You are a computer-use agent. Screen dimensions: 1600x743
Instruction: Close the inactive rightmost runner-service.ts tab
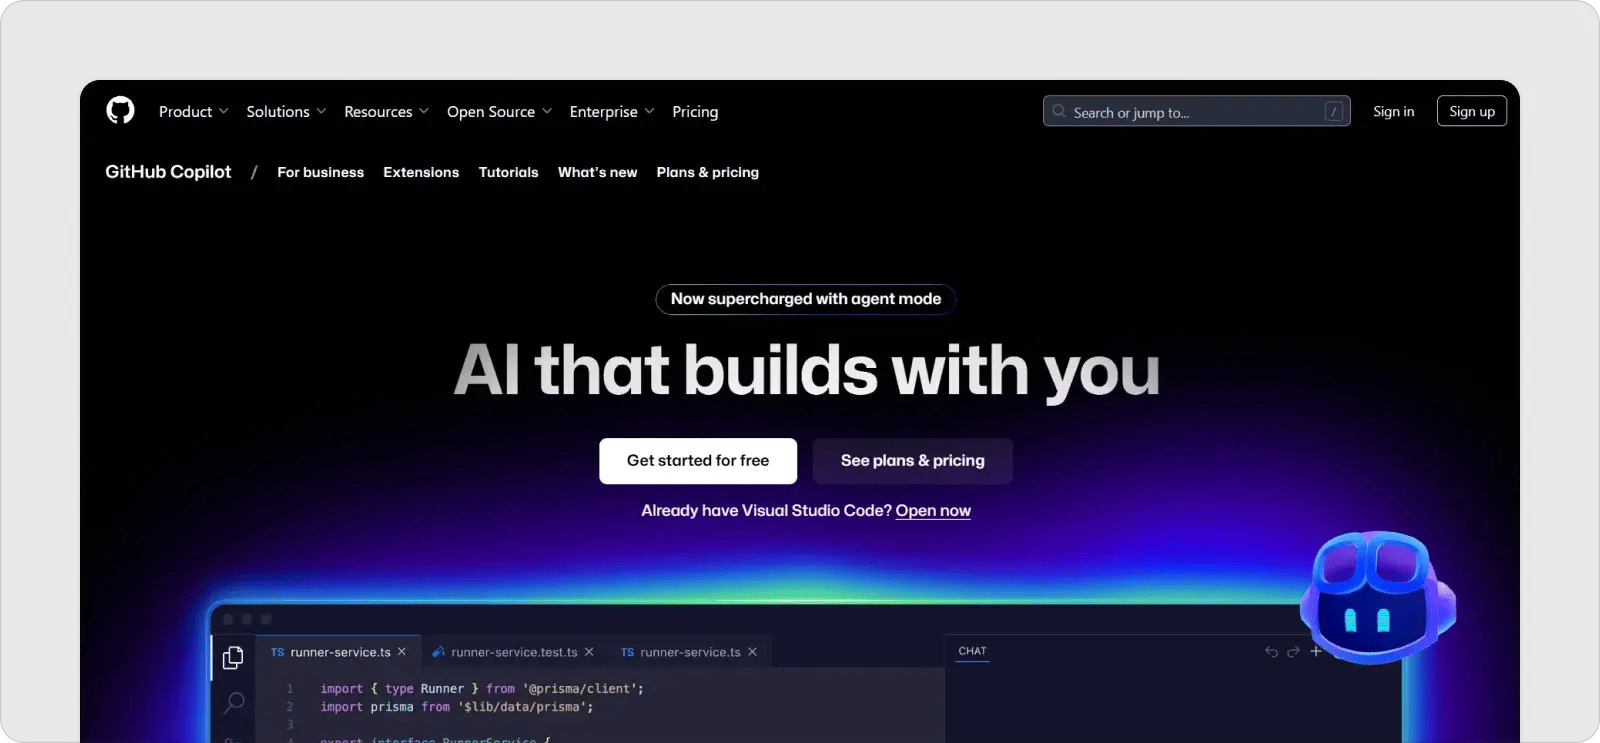(x=752, y=652)
